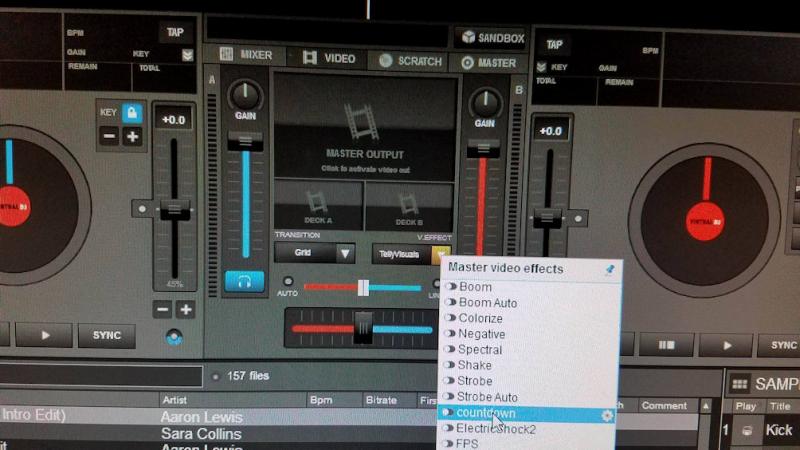
Task: Tap tempo with left deck TAP button
Action: [175, 32]
